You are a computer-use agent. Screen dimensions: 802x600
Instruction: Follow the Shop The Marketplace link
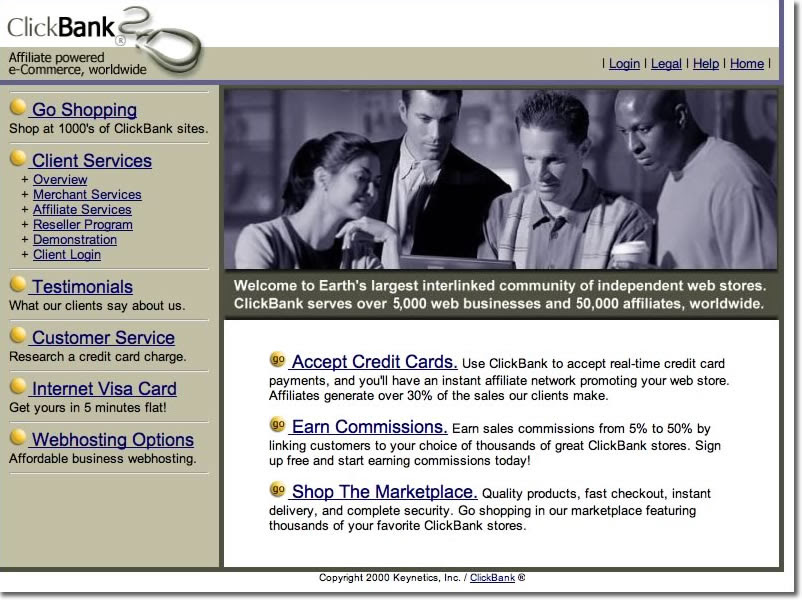(x=384, y=492)
